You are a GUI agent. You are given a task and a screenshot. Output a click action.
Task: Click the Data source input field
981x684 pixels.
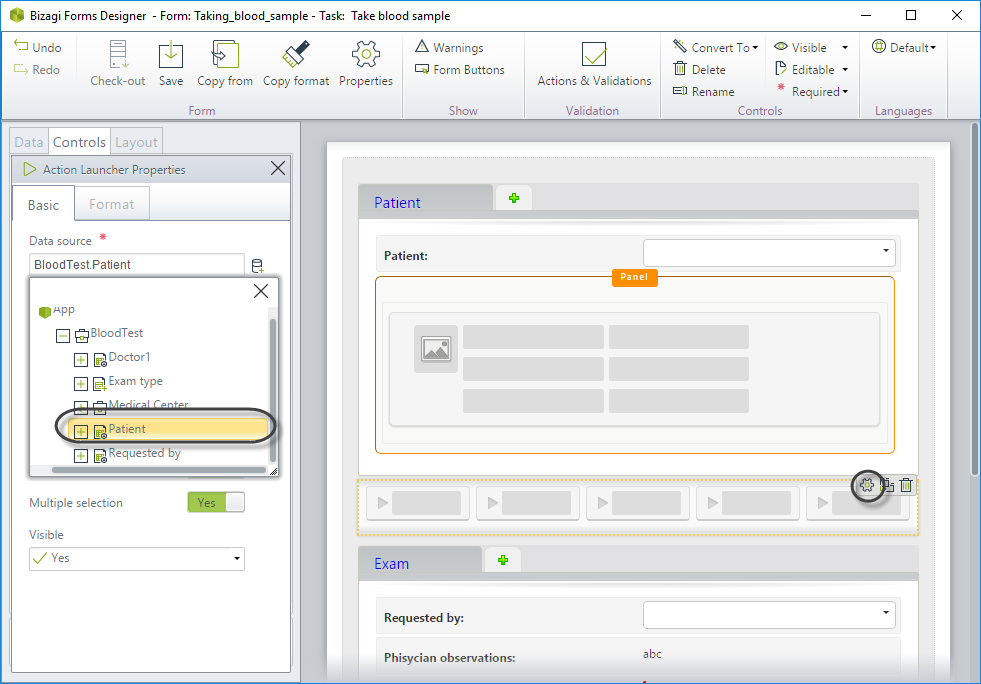coord(136,264)
